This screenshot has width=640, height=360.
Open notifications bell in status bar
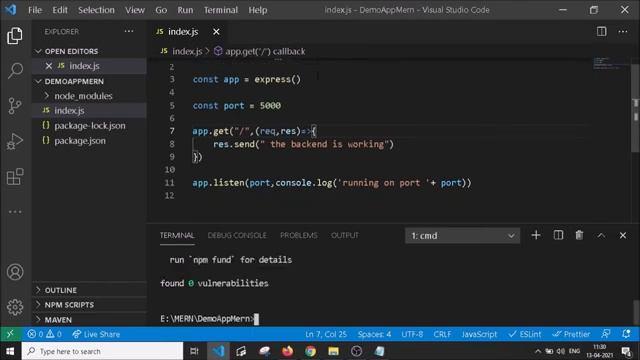point(626,334)
